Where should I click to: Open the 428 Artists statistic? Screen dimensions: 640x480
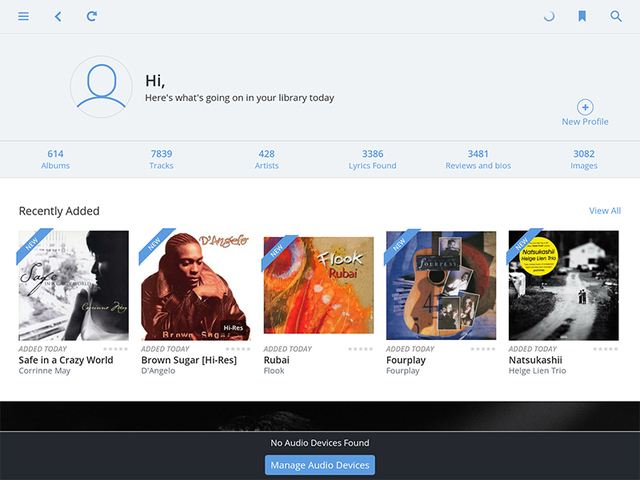[x=267, y=160]
